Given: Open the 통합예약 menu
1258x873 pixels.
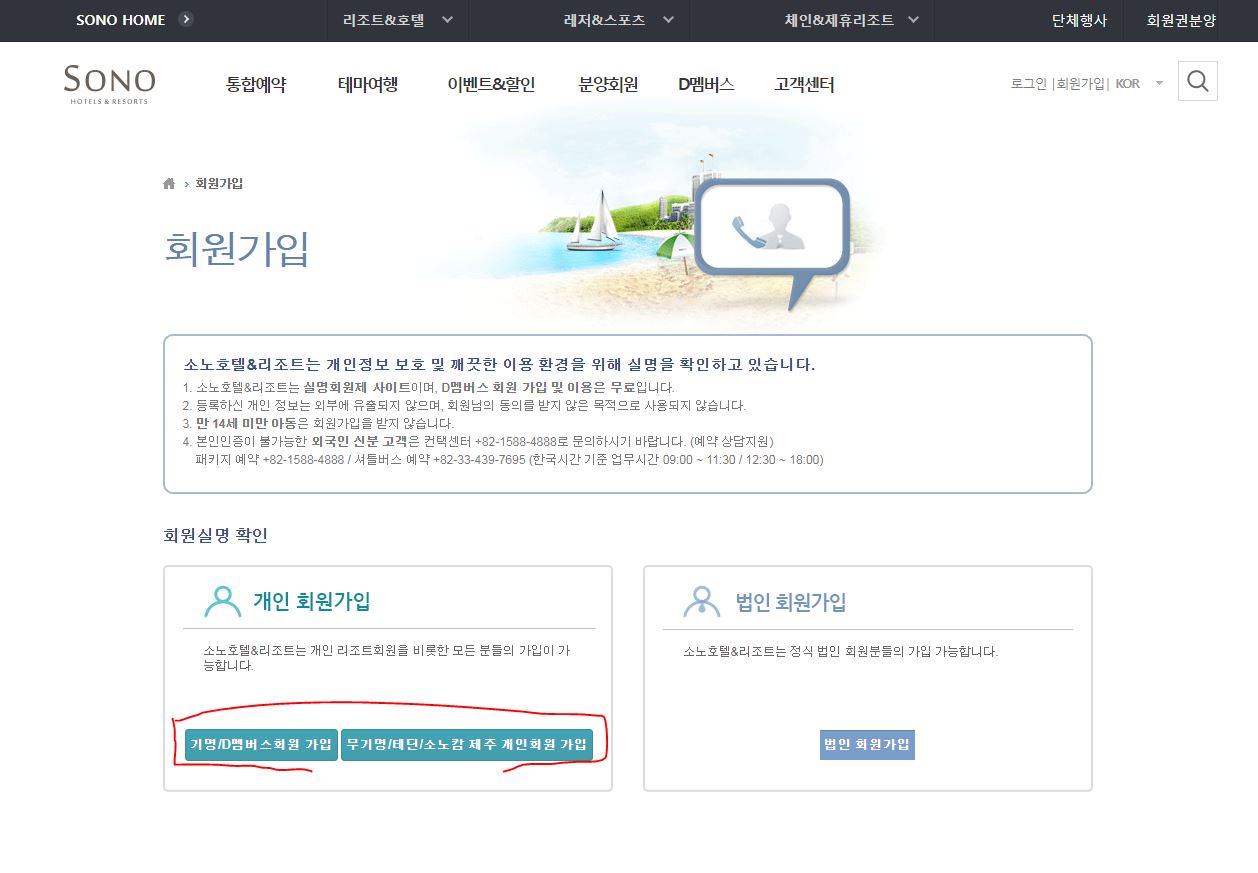Looking at the screenshot, I should point(256,85).
